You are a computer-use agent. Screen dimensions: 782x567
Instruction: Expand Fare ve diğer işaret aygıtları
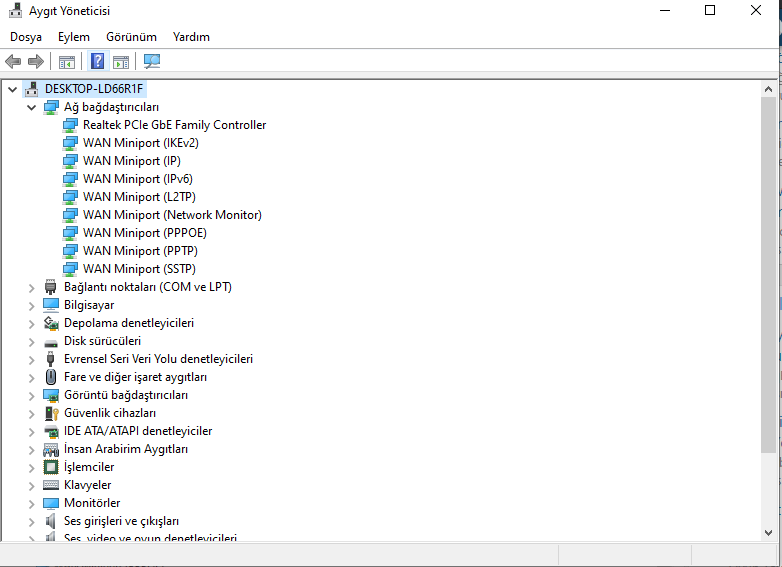(31, 378)
